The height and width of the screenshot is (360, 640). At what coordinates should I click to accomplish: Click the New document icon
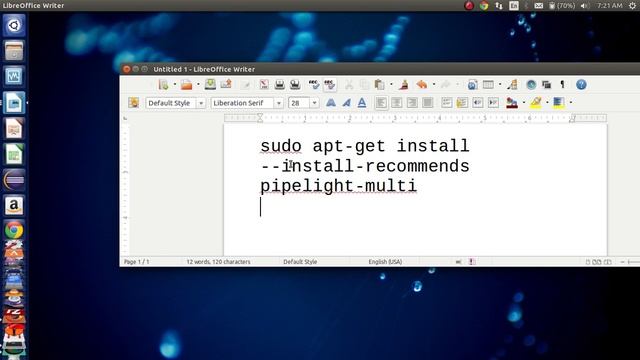tap(163, 85)
